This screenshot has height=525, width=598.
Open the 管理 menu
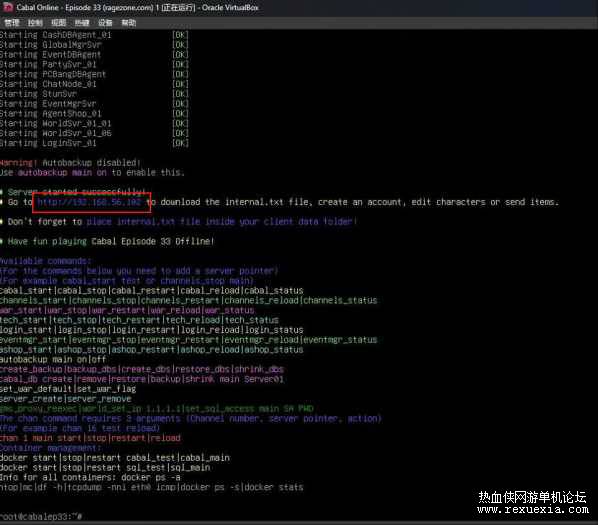(x=11, y=23)
